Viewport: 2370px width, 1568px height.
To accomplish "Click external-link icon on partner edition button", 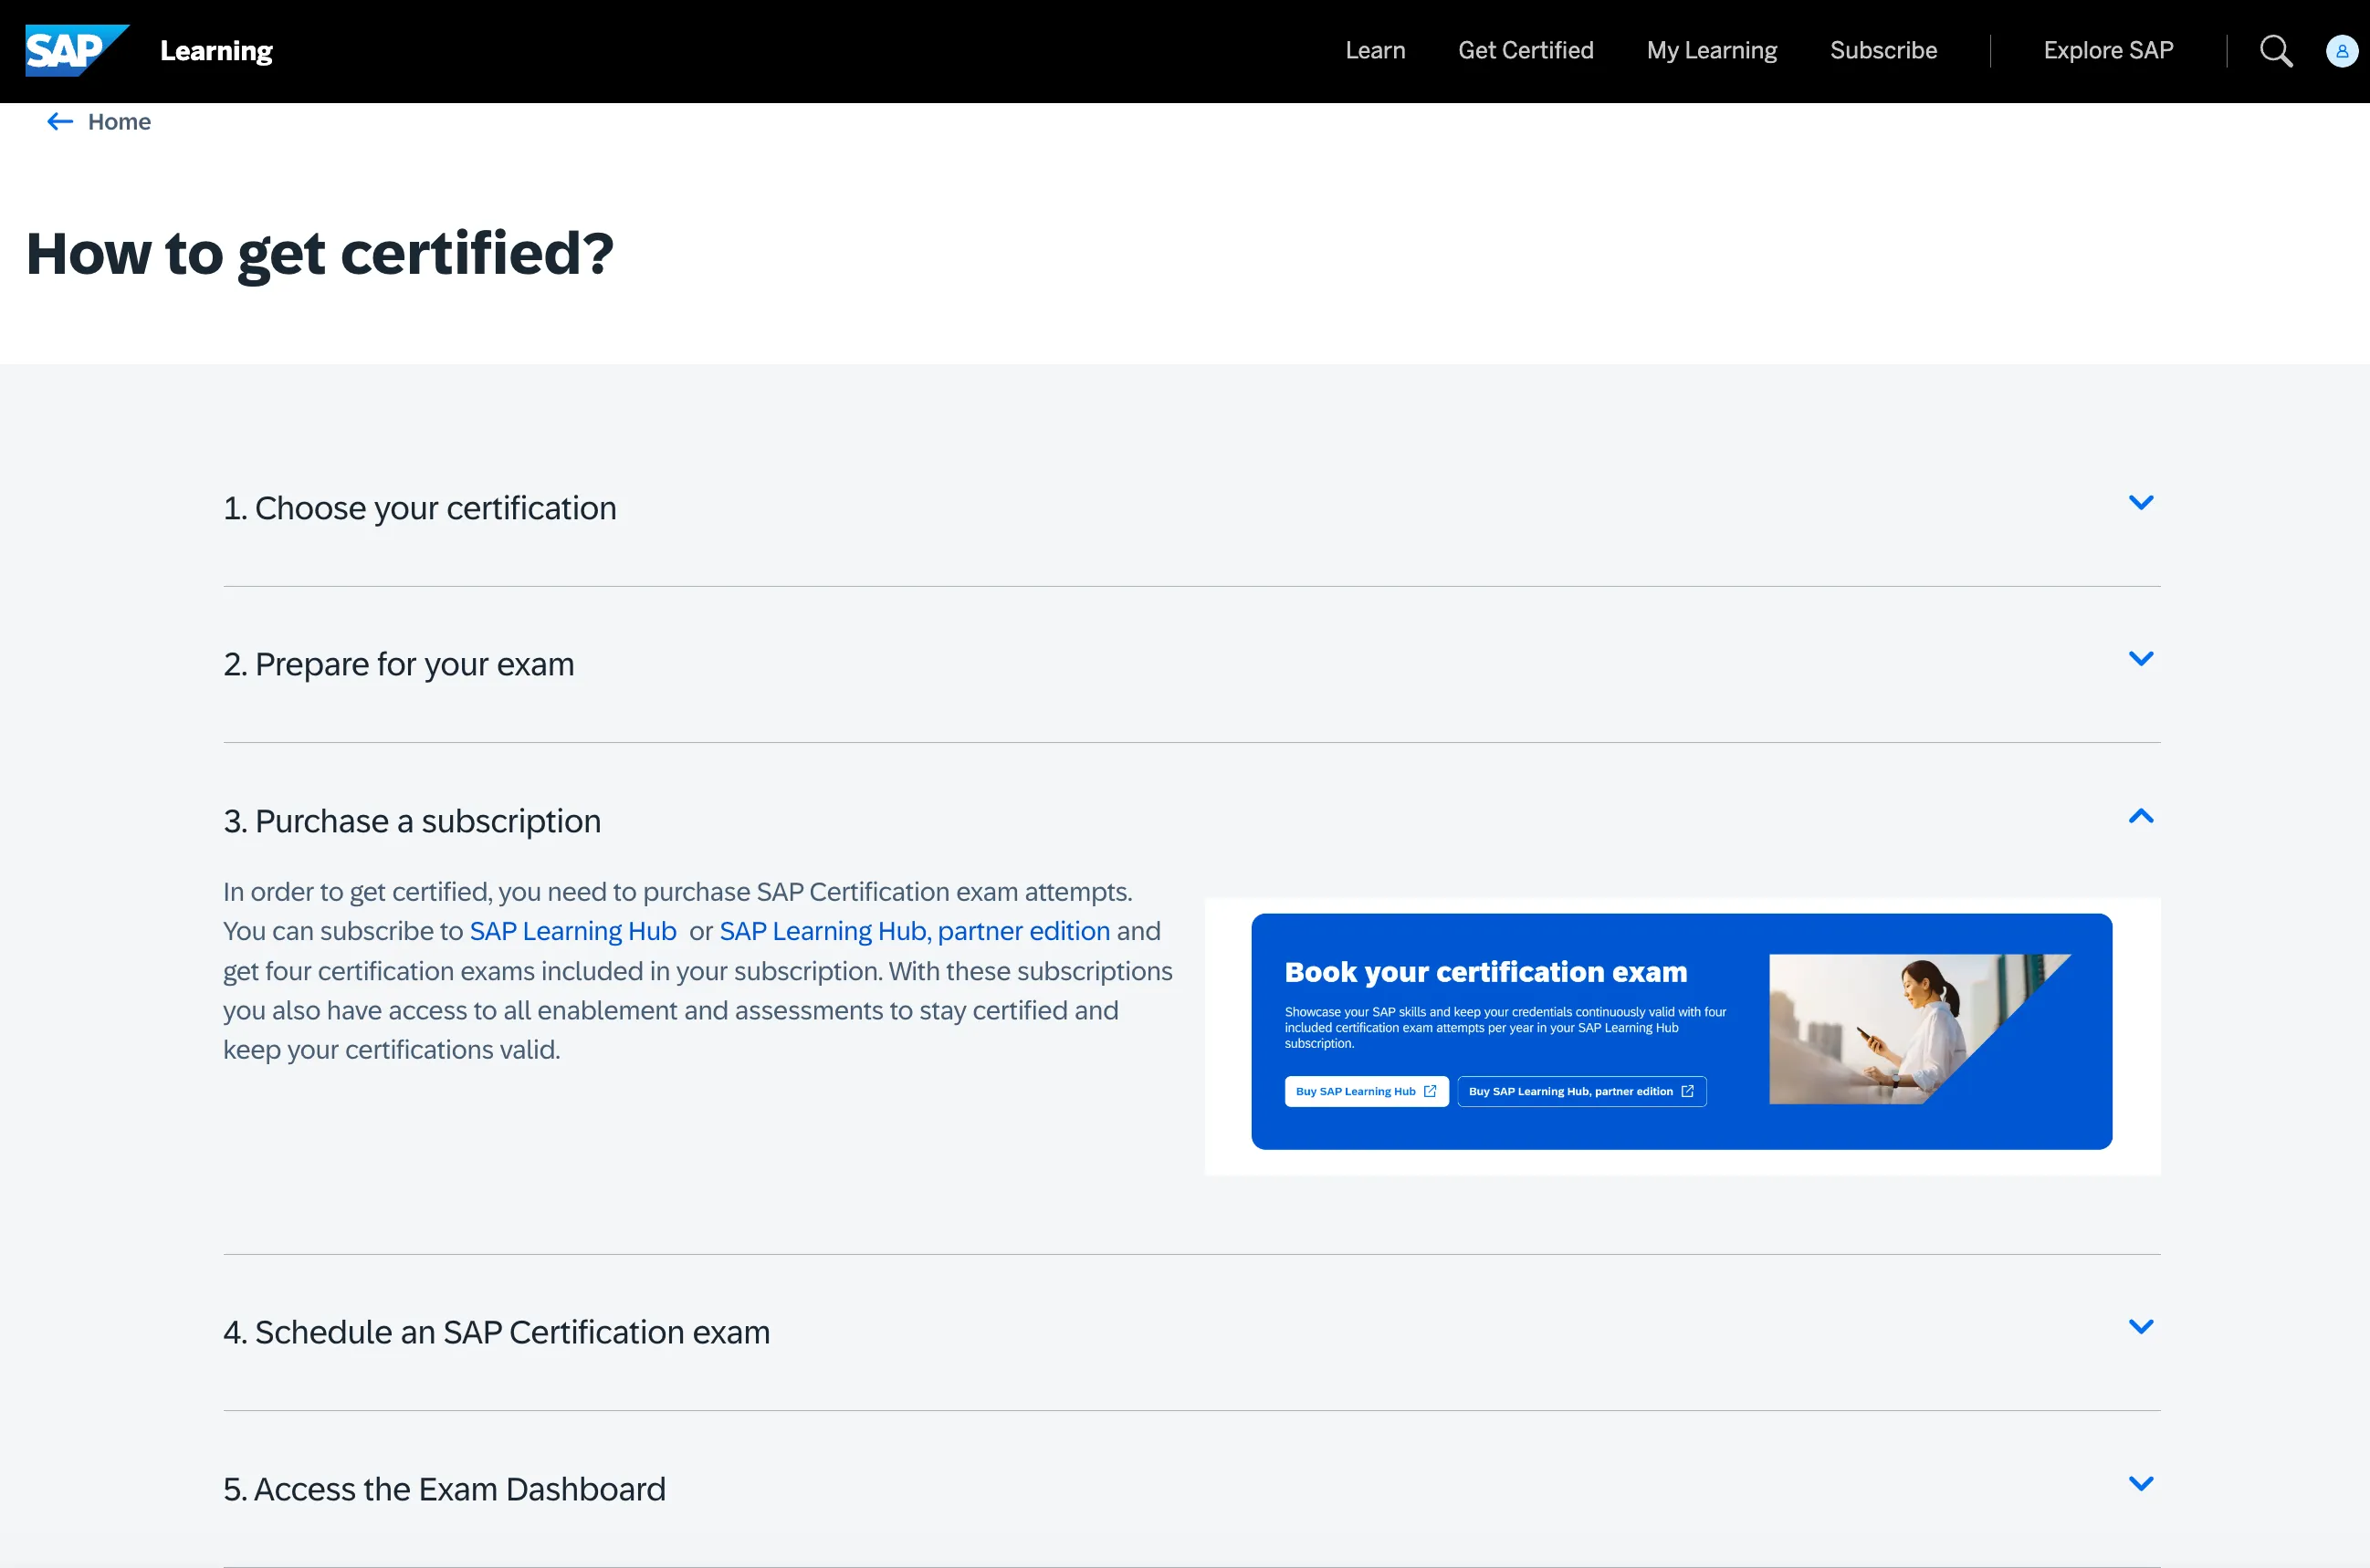I will [1688, 1091].
